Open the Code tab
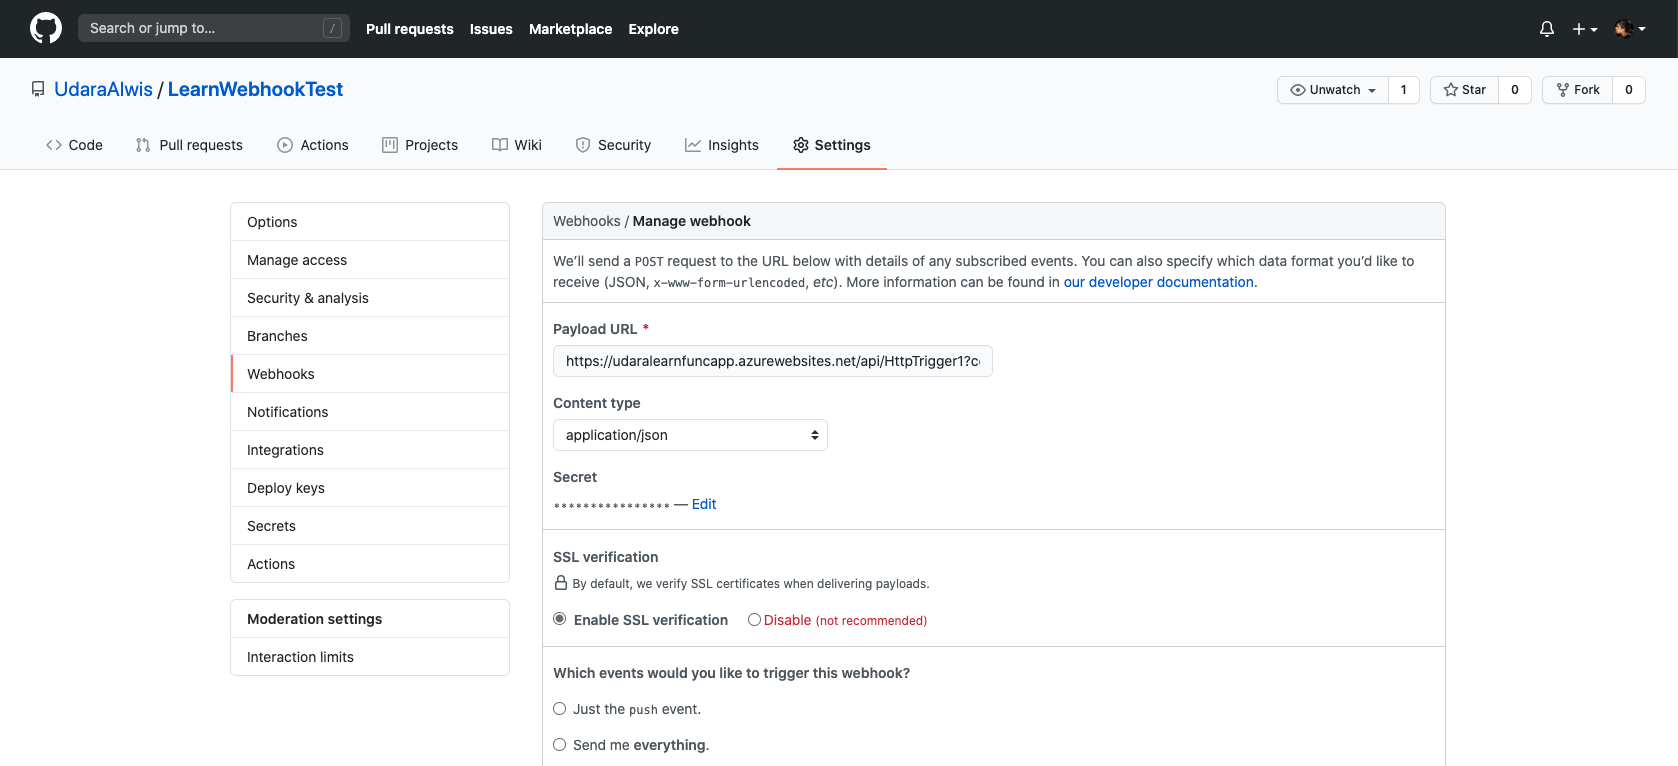The image size is (1678, 766). tap(74, 145)
